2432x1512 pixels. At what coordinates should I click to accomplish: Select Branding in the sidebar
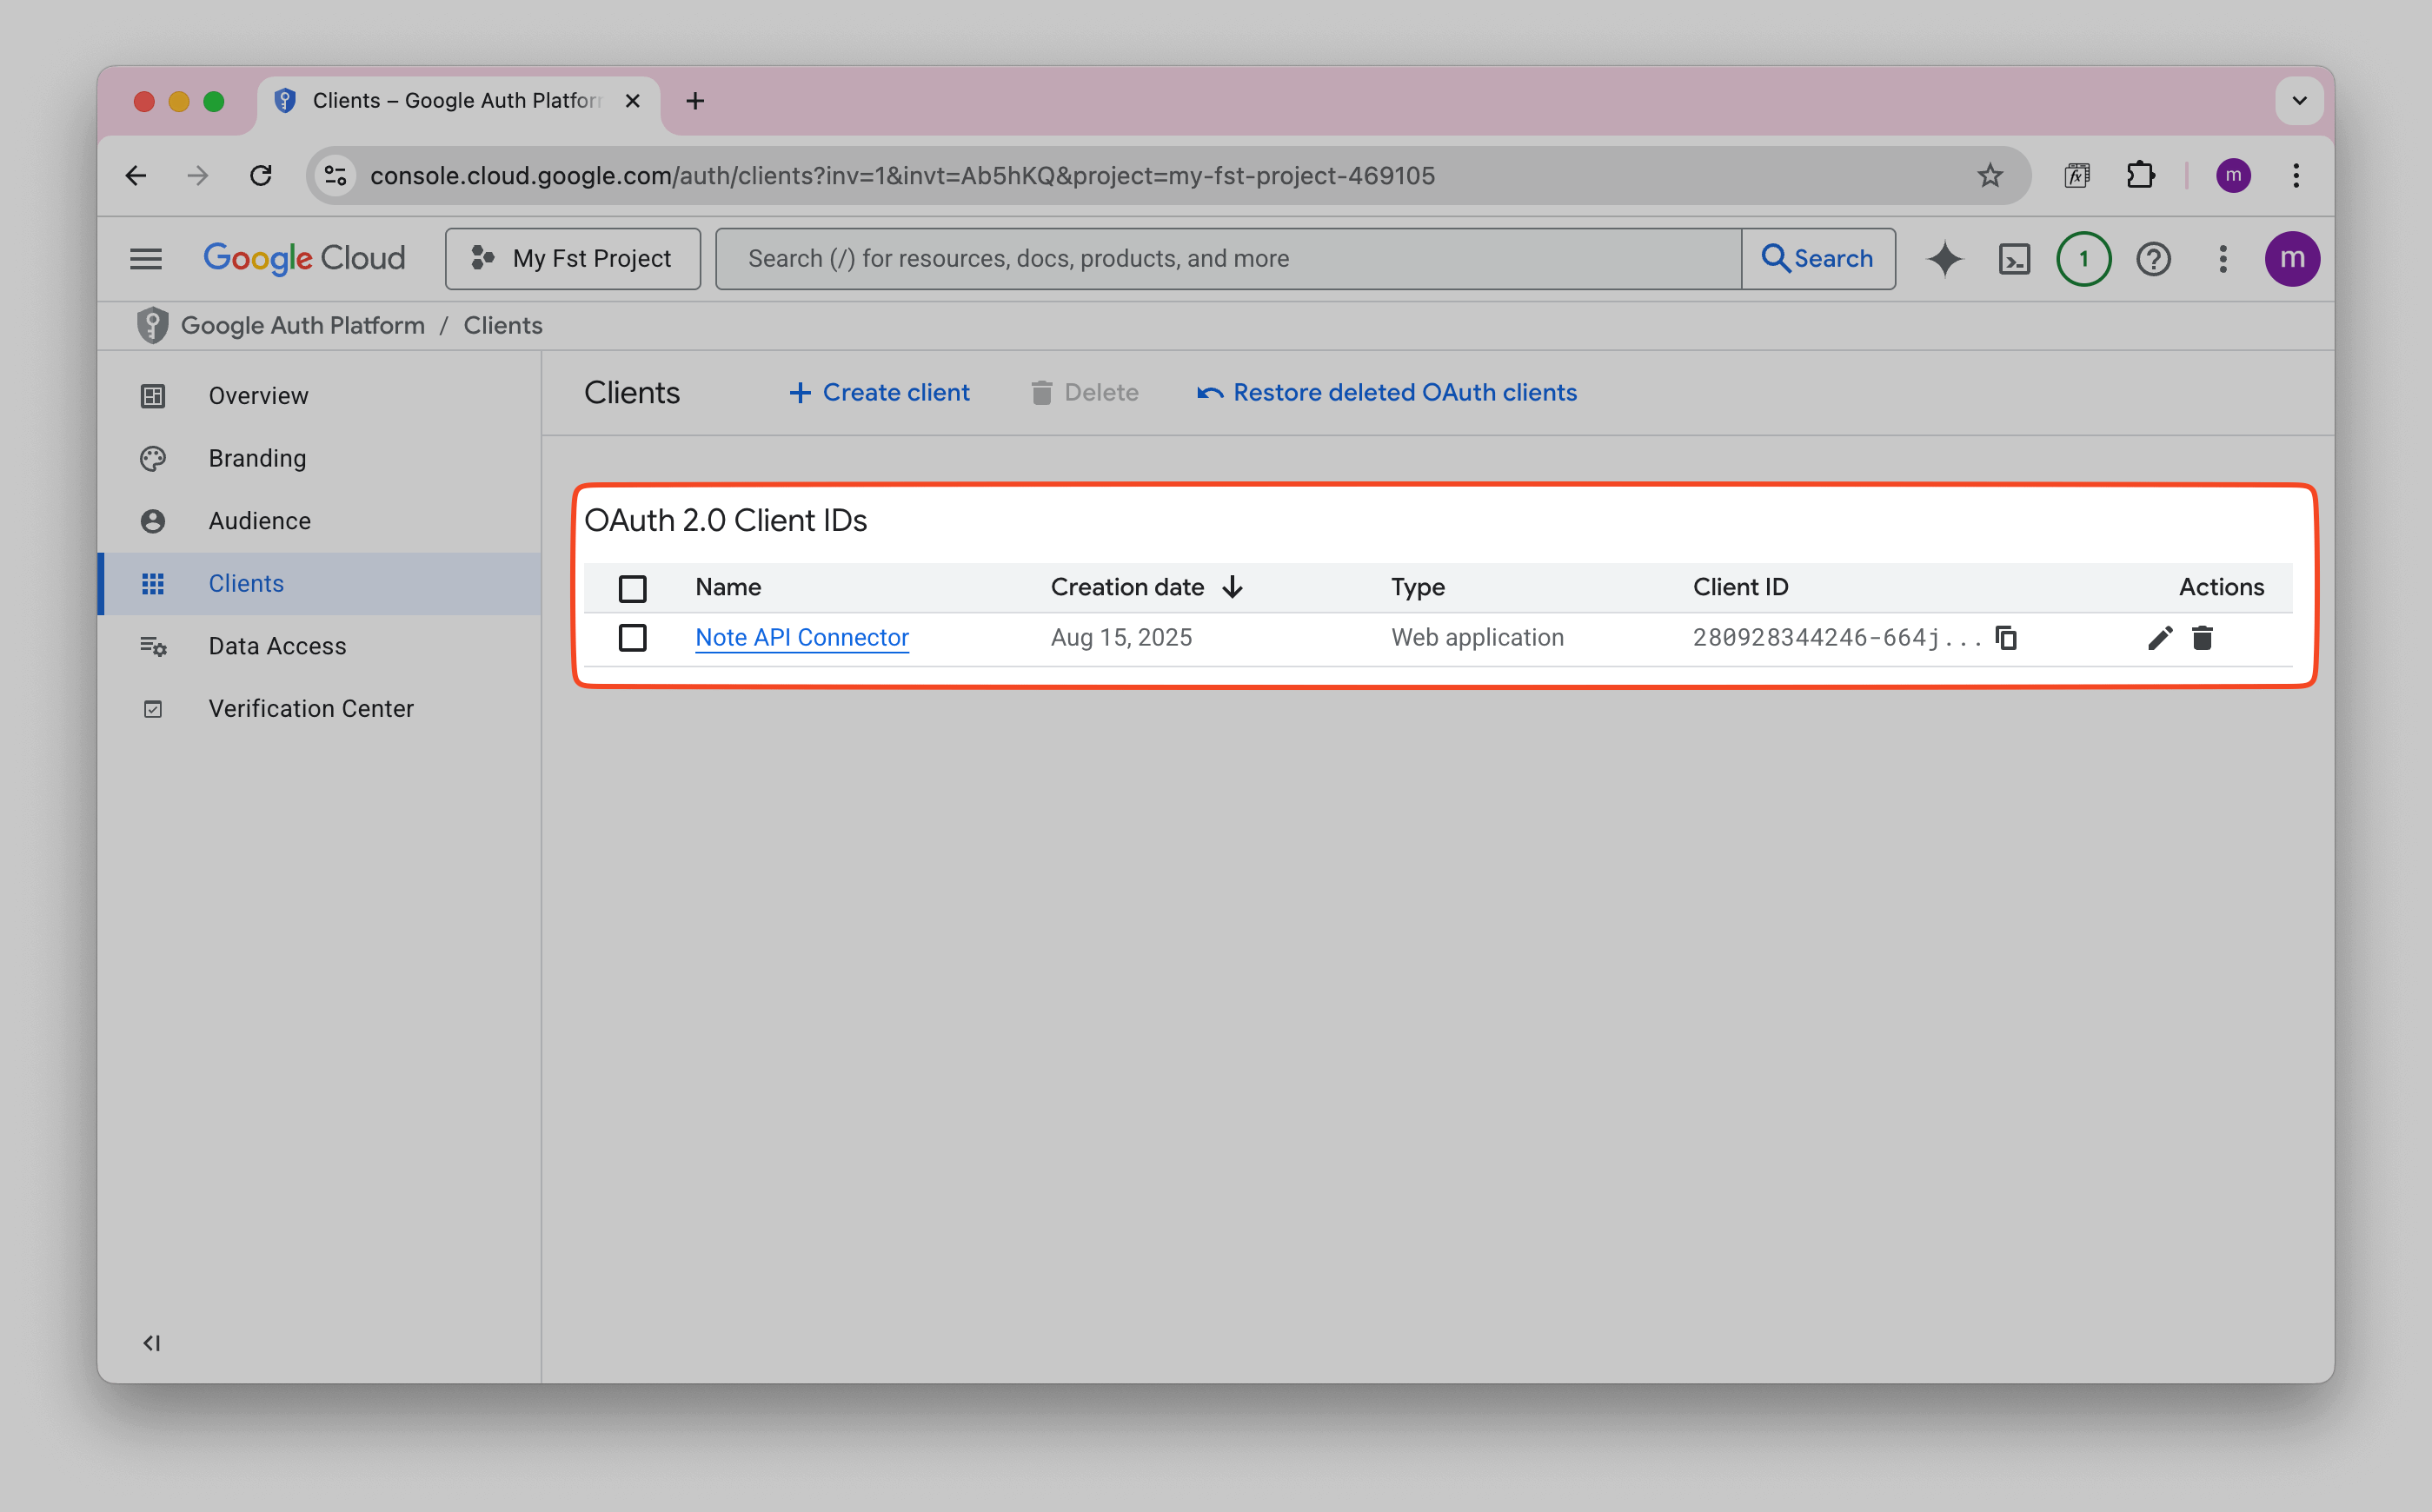coord(258,458)
